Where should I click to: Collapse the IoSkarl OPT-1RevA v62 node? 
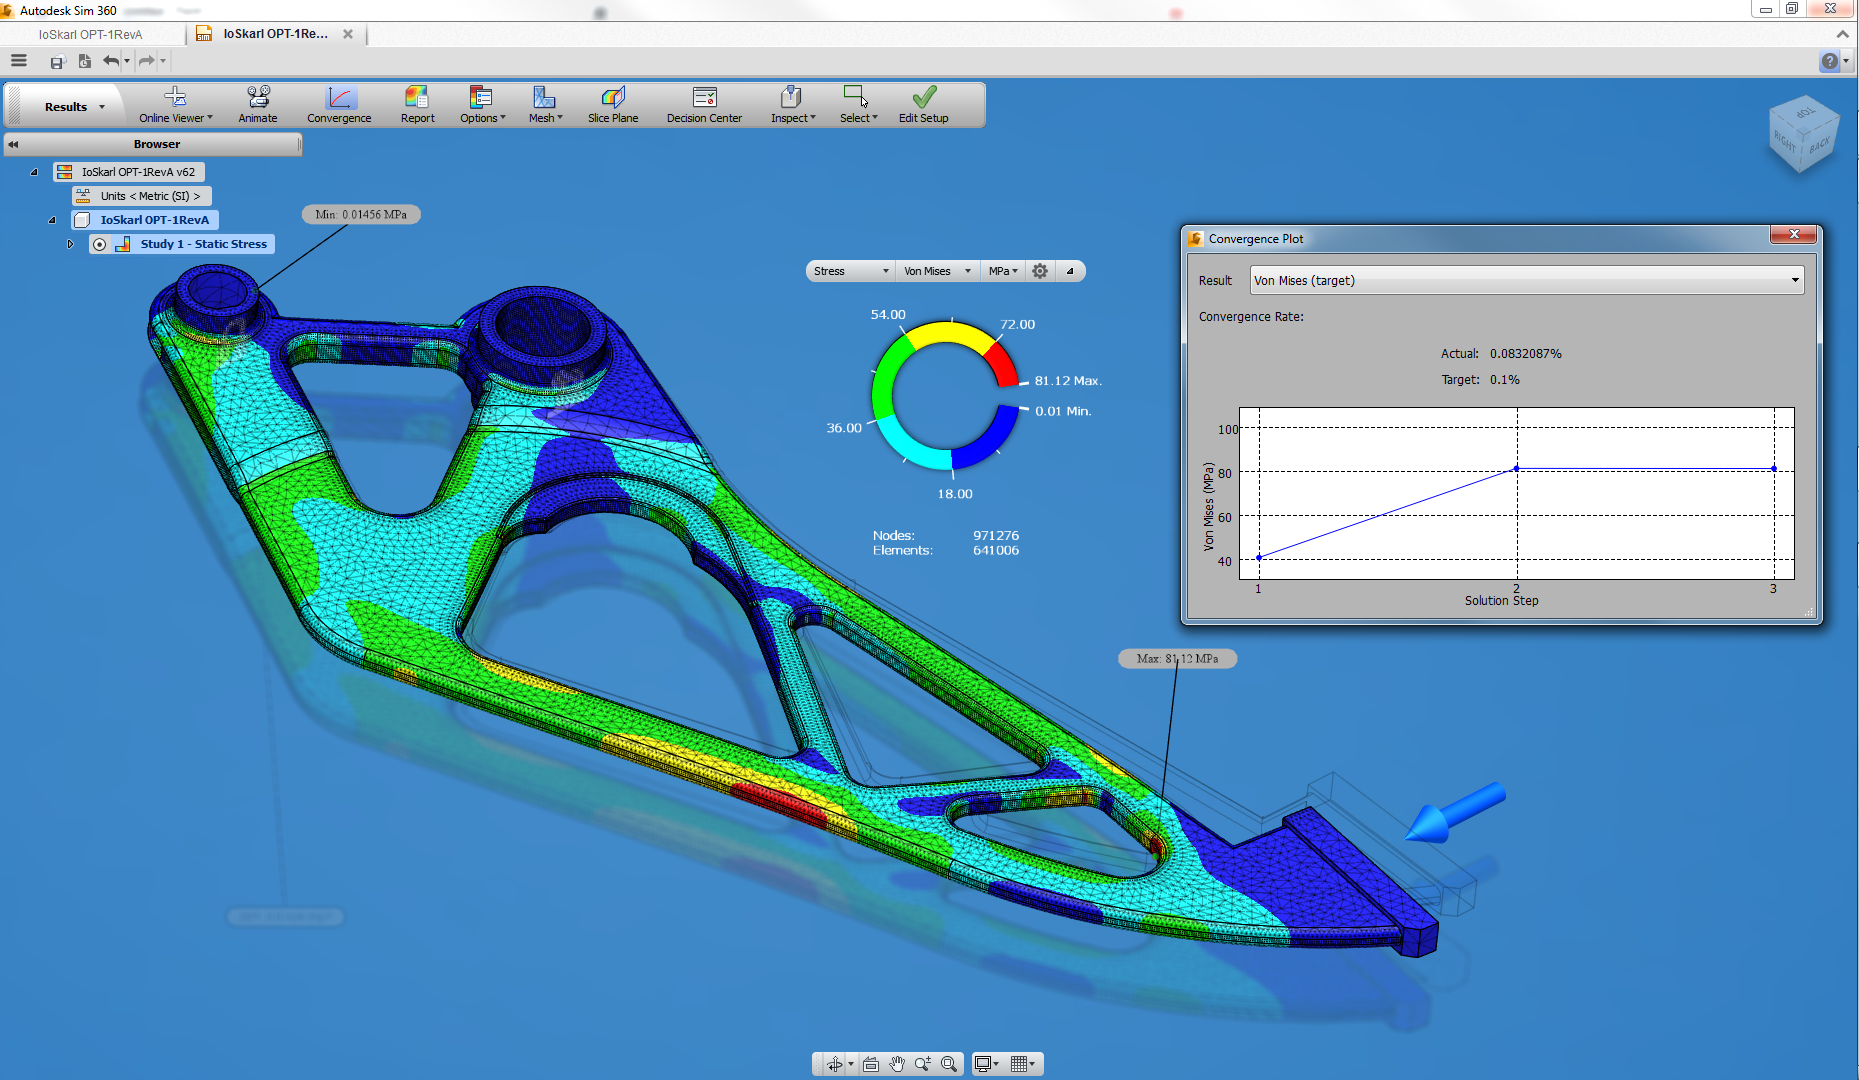point(34,172)
